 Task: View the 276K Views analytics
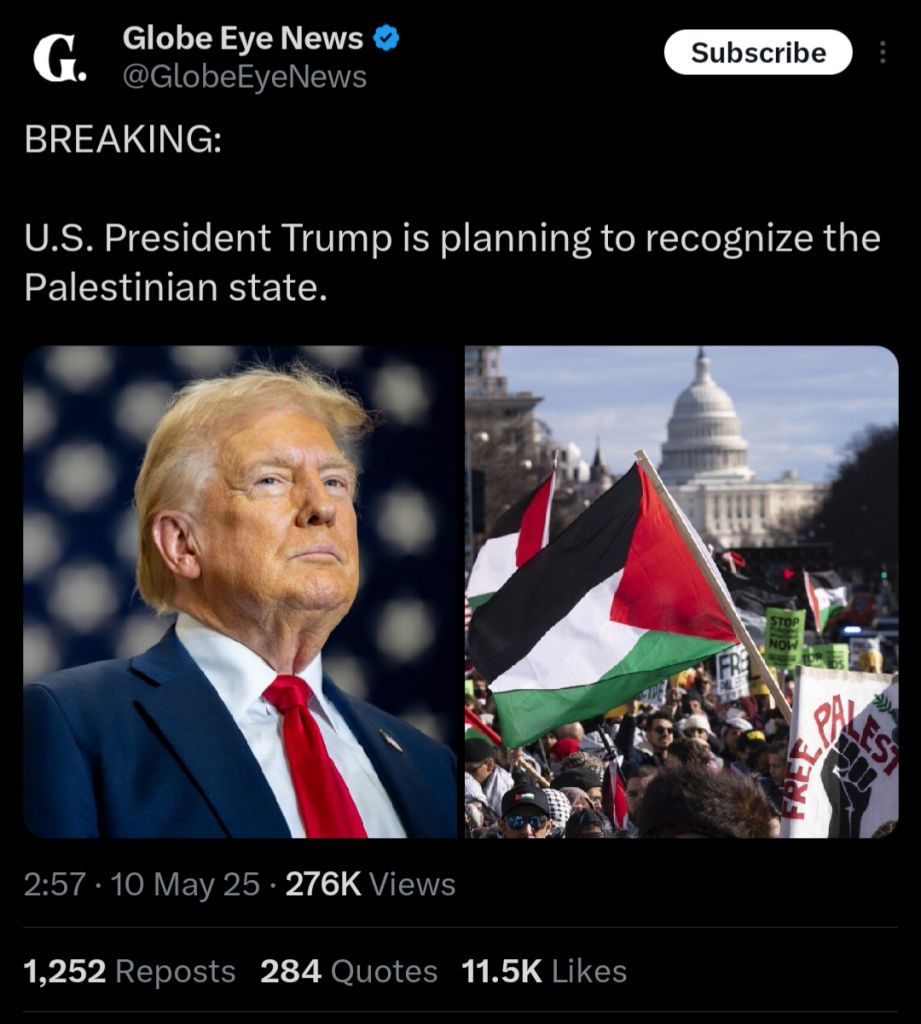pos(370,884)
